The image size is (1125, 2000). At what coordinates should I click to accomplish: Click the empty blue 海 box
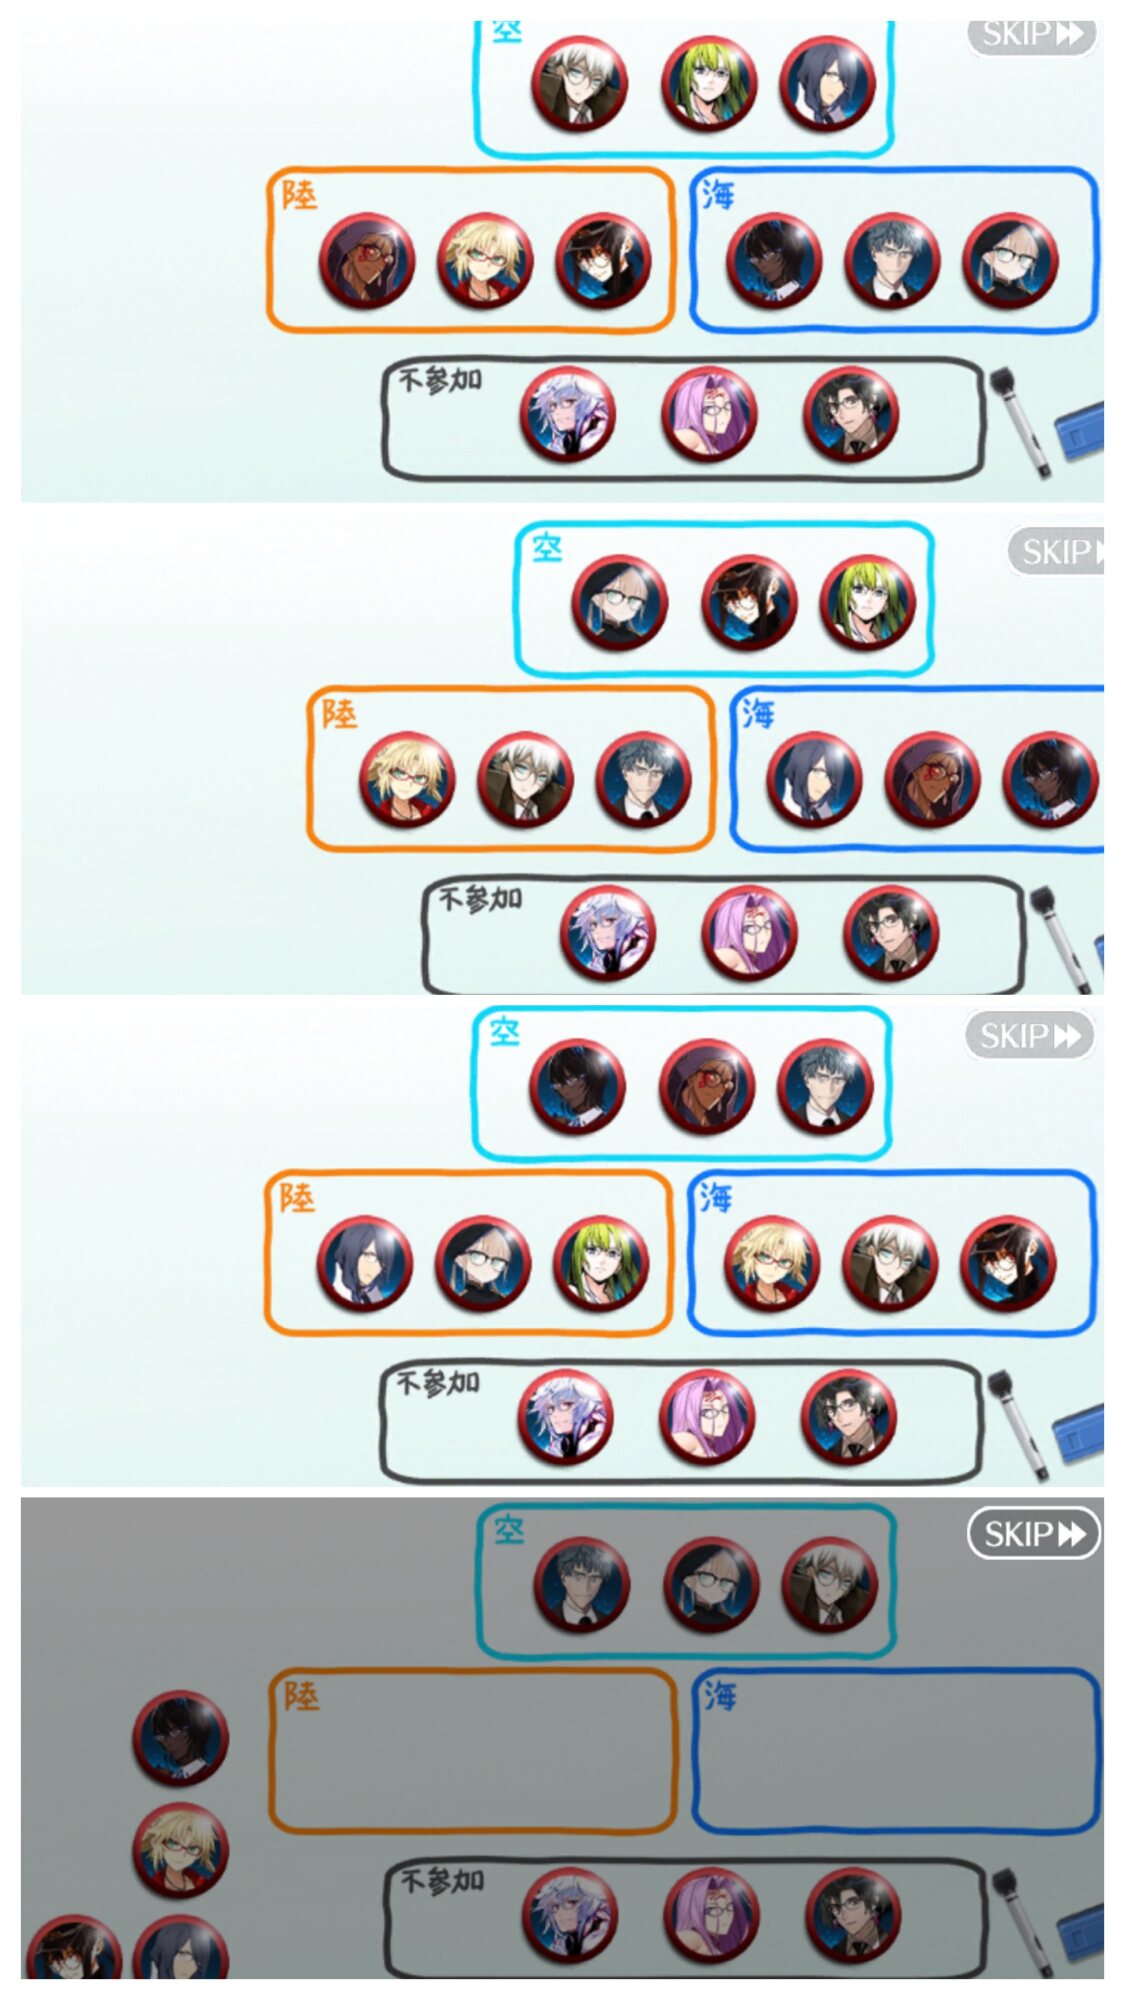pos(896,1751)
